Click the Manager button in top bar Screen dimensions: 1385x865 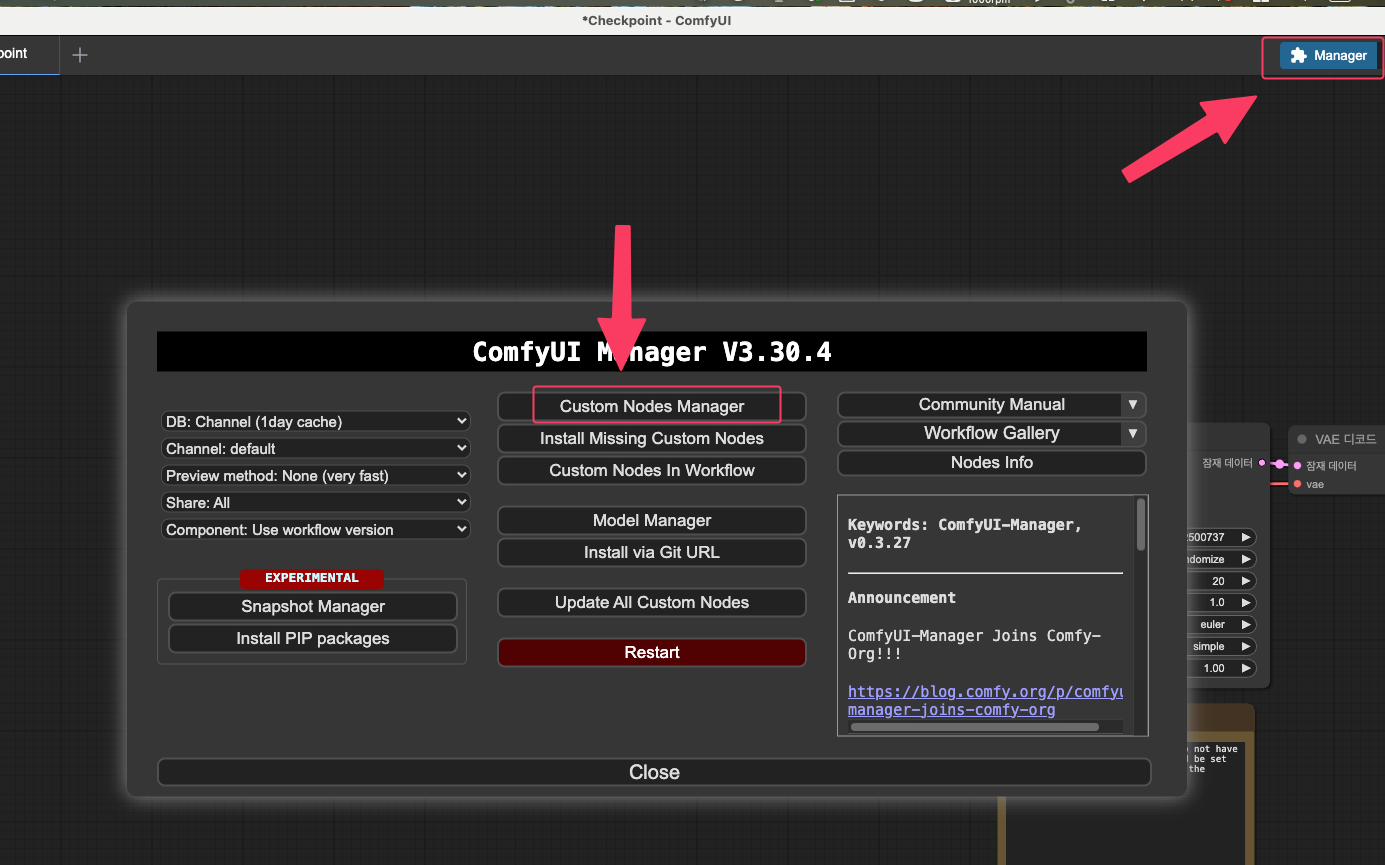(1328, 56)
